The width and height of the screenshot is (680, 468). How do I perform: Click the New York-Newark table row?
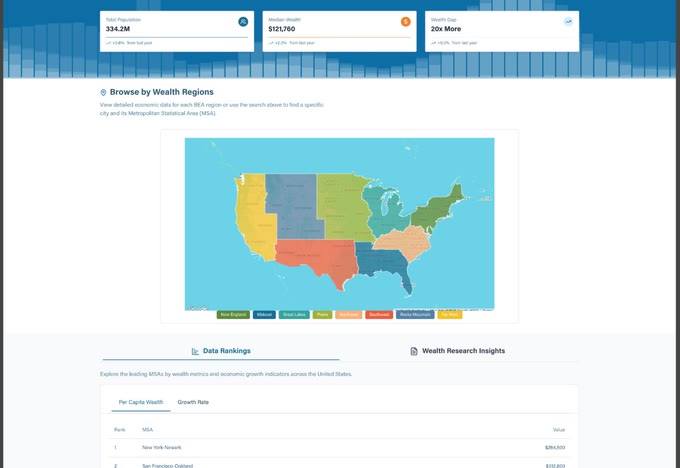[x=339, y=448]
